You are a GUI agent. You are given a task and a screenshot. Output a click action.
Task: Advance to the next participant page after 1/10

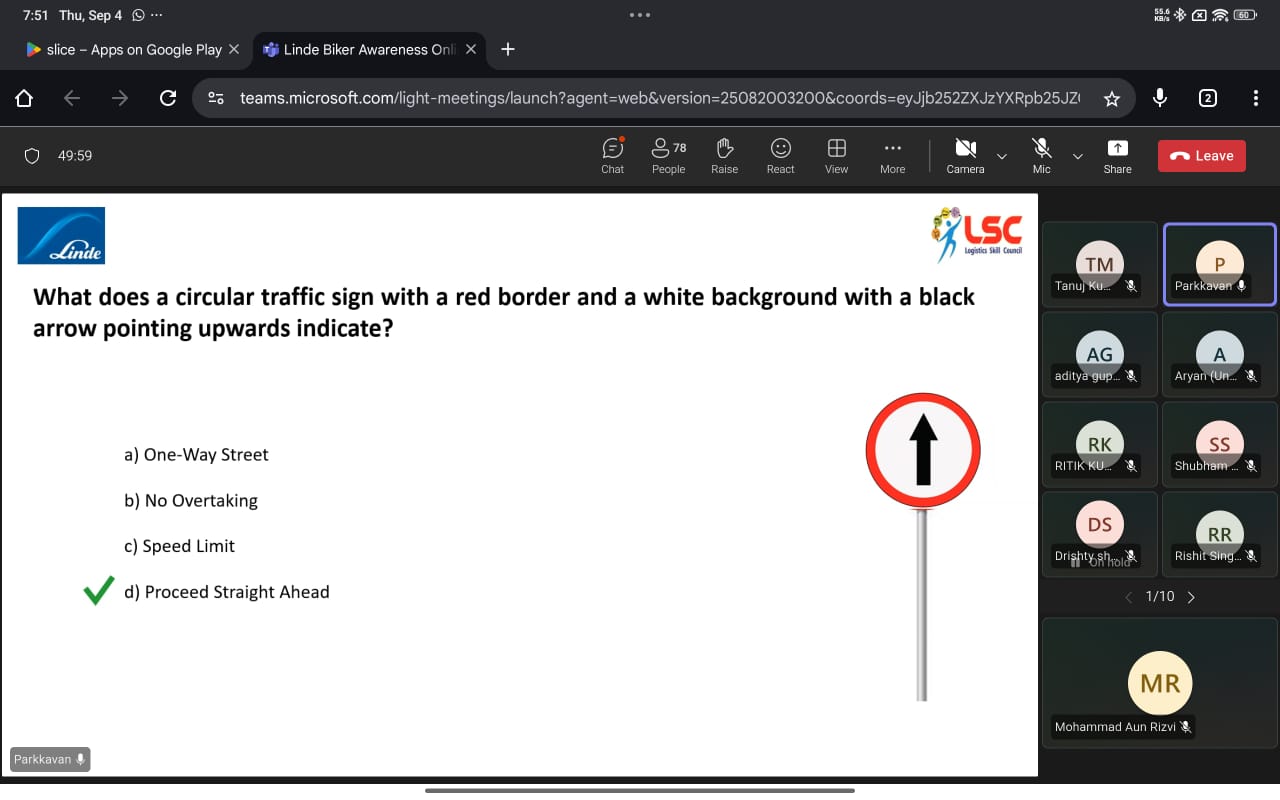[x=1191, y=596]
